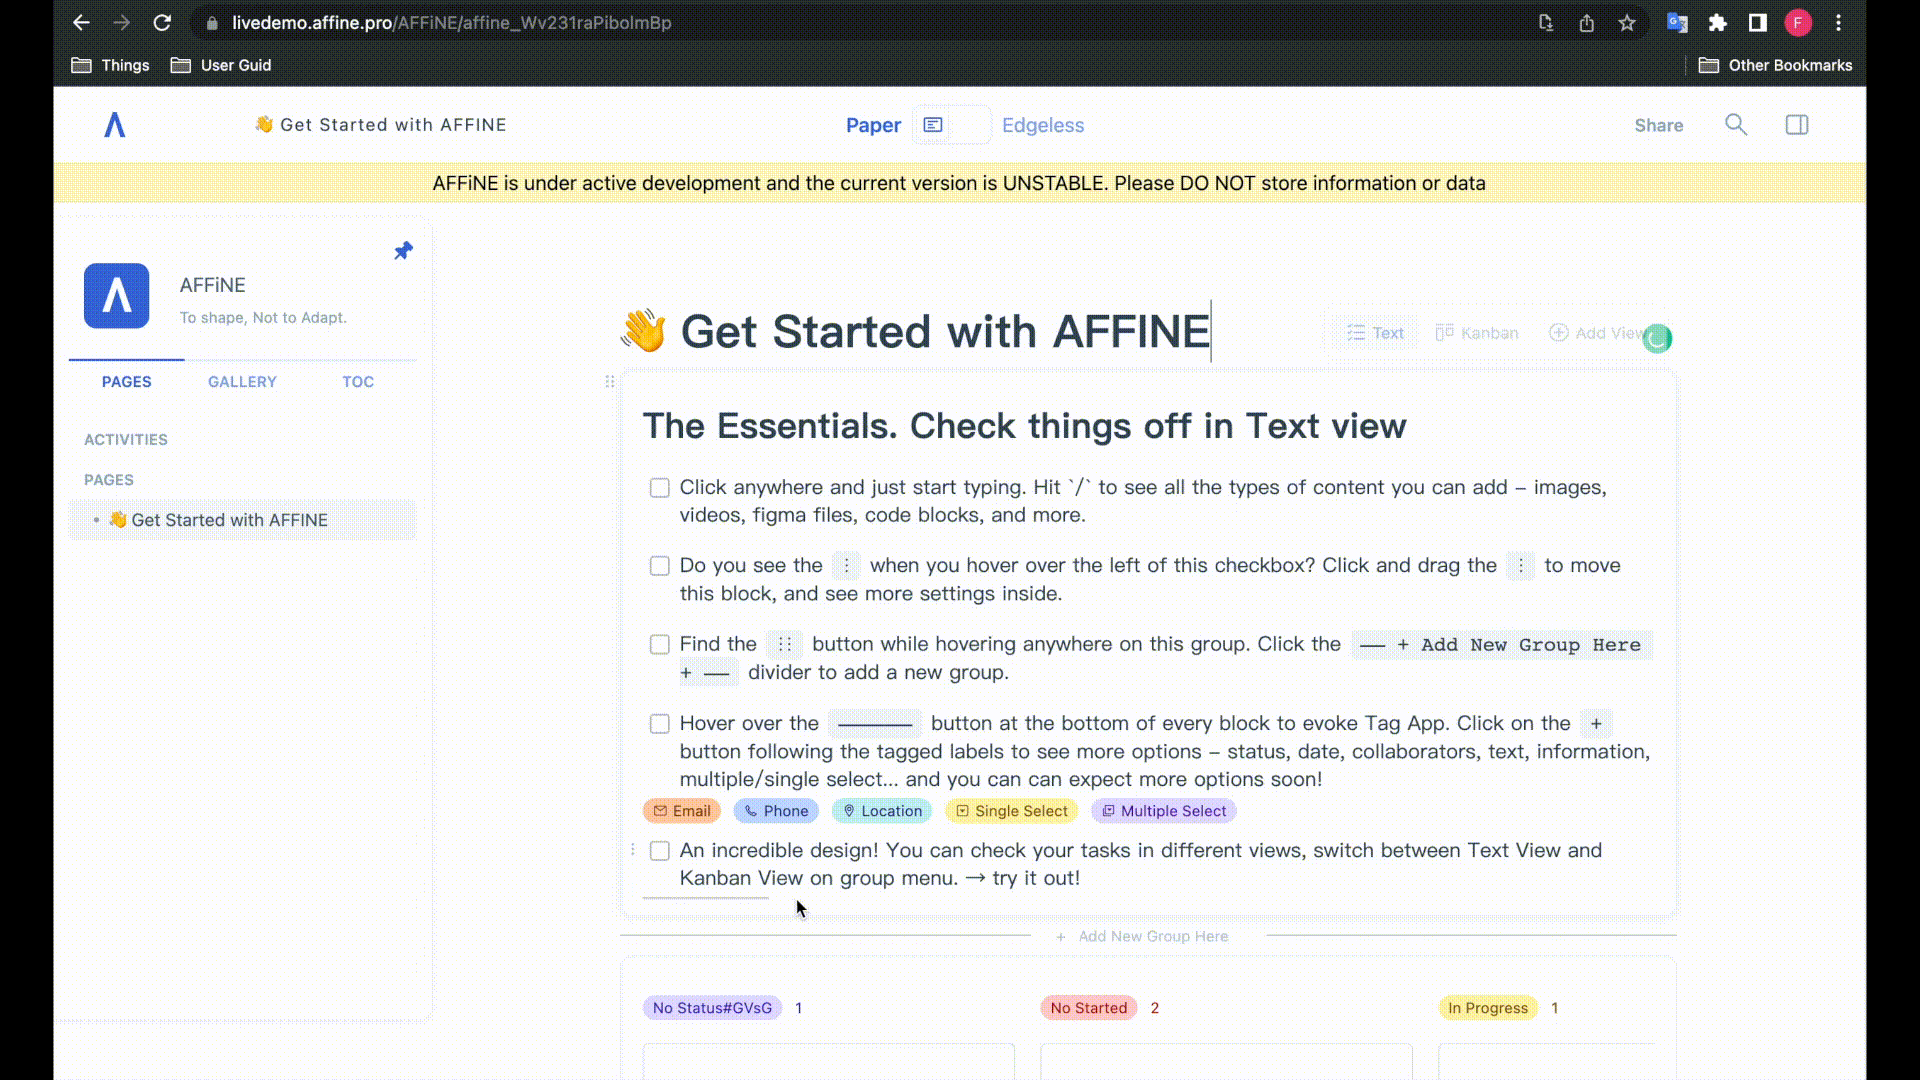This screenshot has height=1080, width=1920.
Task: Click the AFFiNE logo in header
Action: pyautogui.click(x=115, y=125)
